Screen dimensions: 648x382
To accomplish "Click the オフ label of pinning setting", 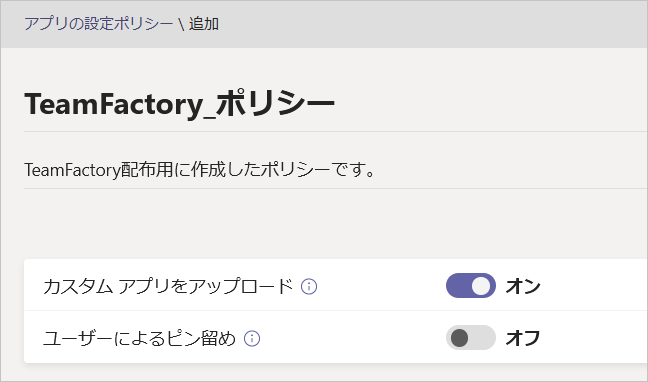I will click(523, 338).
